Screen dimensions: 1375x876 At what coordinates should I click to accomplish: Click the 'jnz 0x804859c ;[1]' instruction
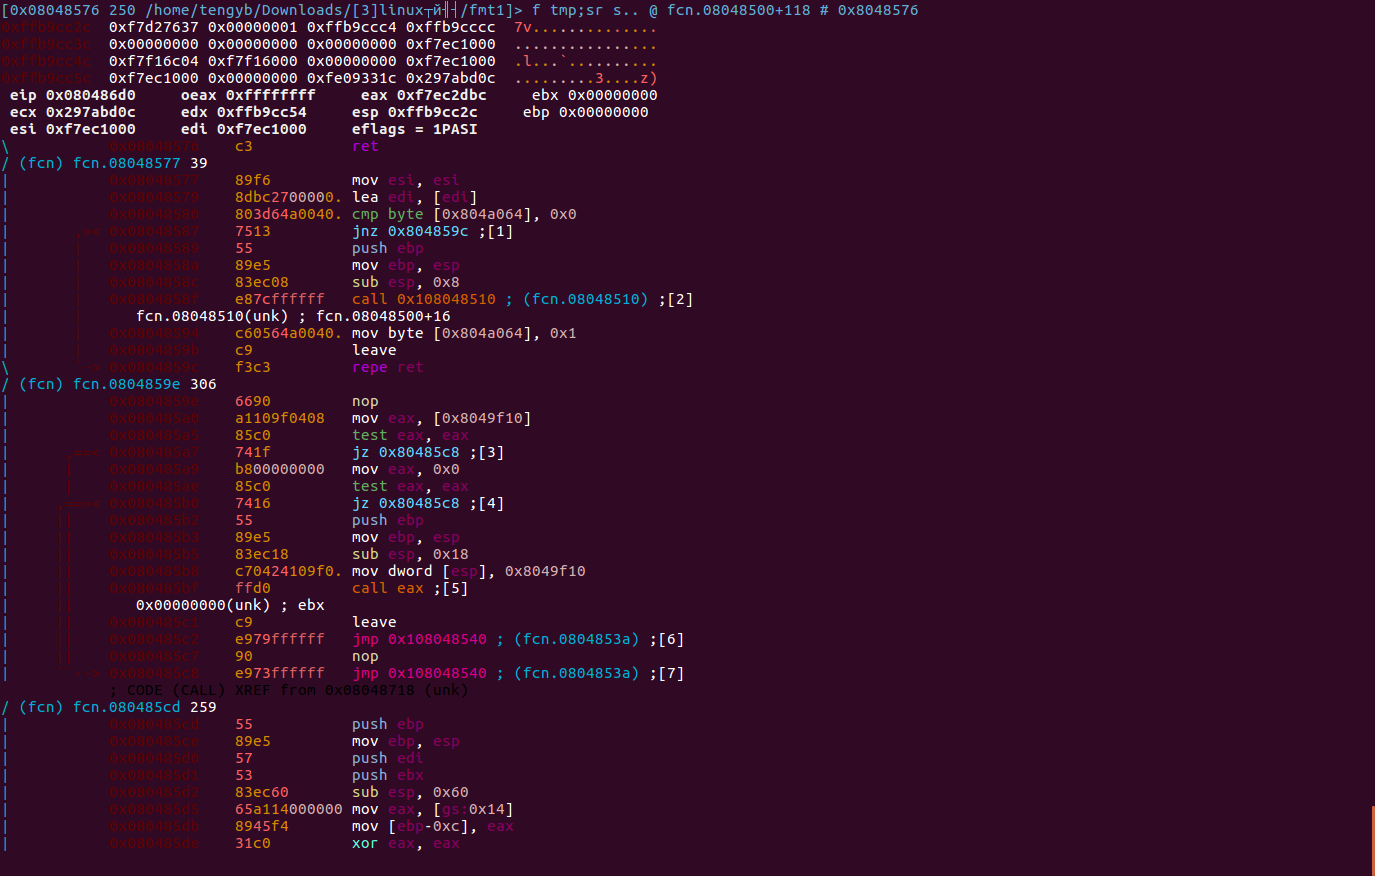(x=433, y=231)
